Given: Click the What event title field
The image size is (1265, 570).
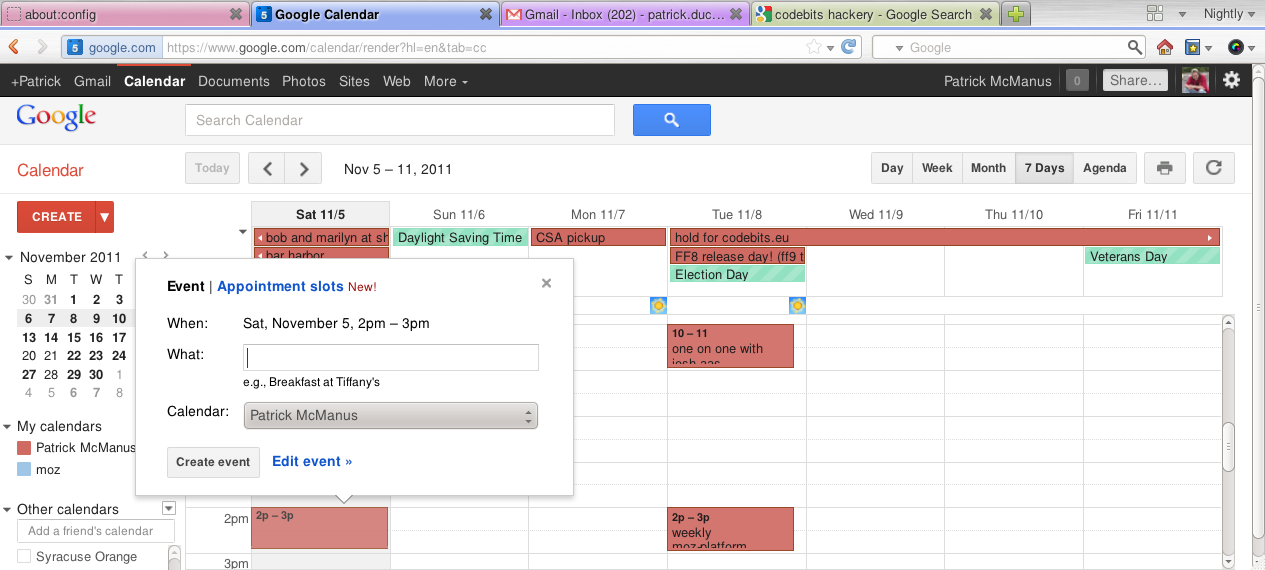Looking at the screenshot, I should click(391, 358).
